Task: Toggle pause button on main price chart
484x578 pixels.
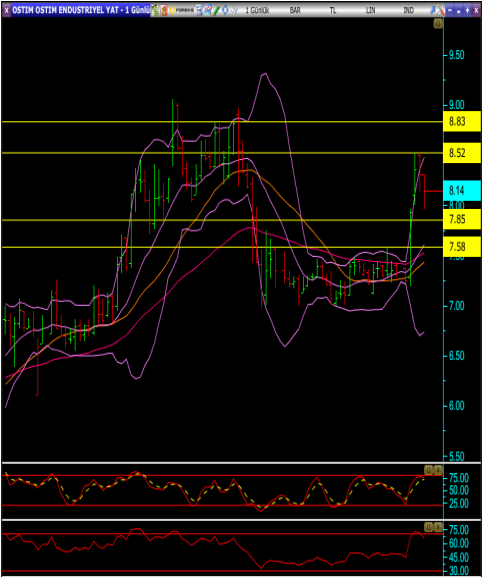Action: click(x=438, y=24)
